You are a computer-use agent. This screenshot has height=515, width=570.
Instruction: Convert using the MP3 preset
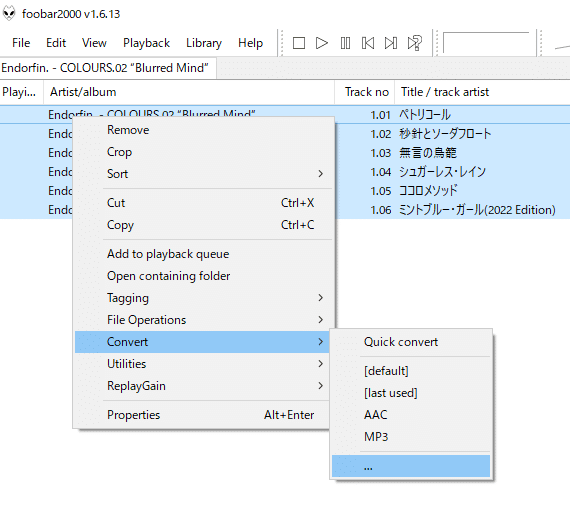pyautogui.click(x=411, y=436)
